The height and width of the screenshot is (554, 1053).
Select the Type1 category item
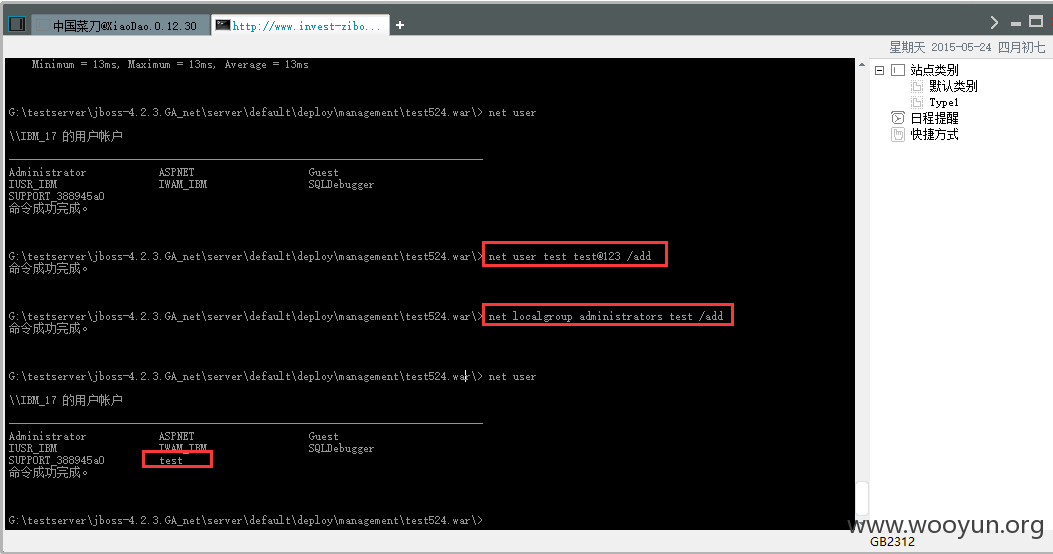pyautogui.click(x=943, y=102)
